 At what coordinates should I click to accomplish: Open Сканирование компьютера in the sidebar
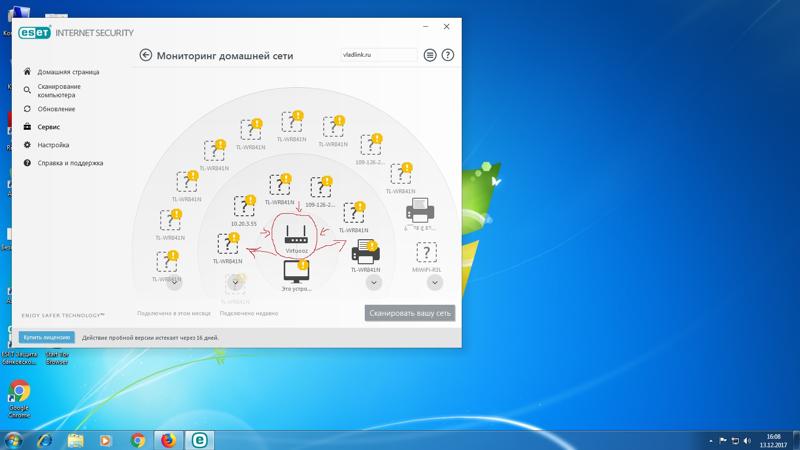[53, 90]
